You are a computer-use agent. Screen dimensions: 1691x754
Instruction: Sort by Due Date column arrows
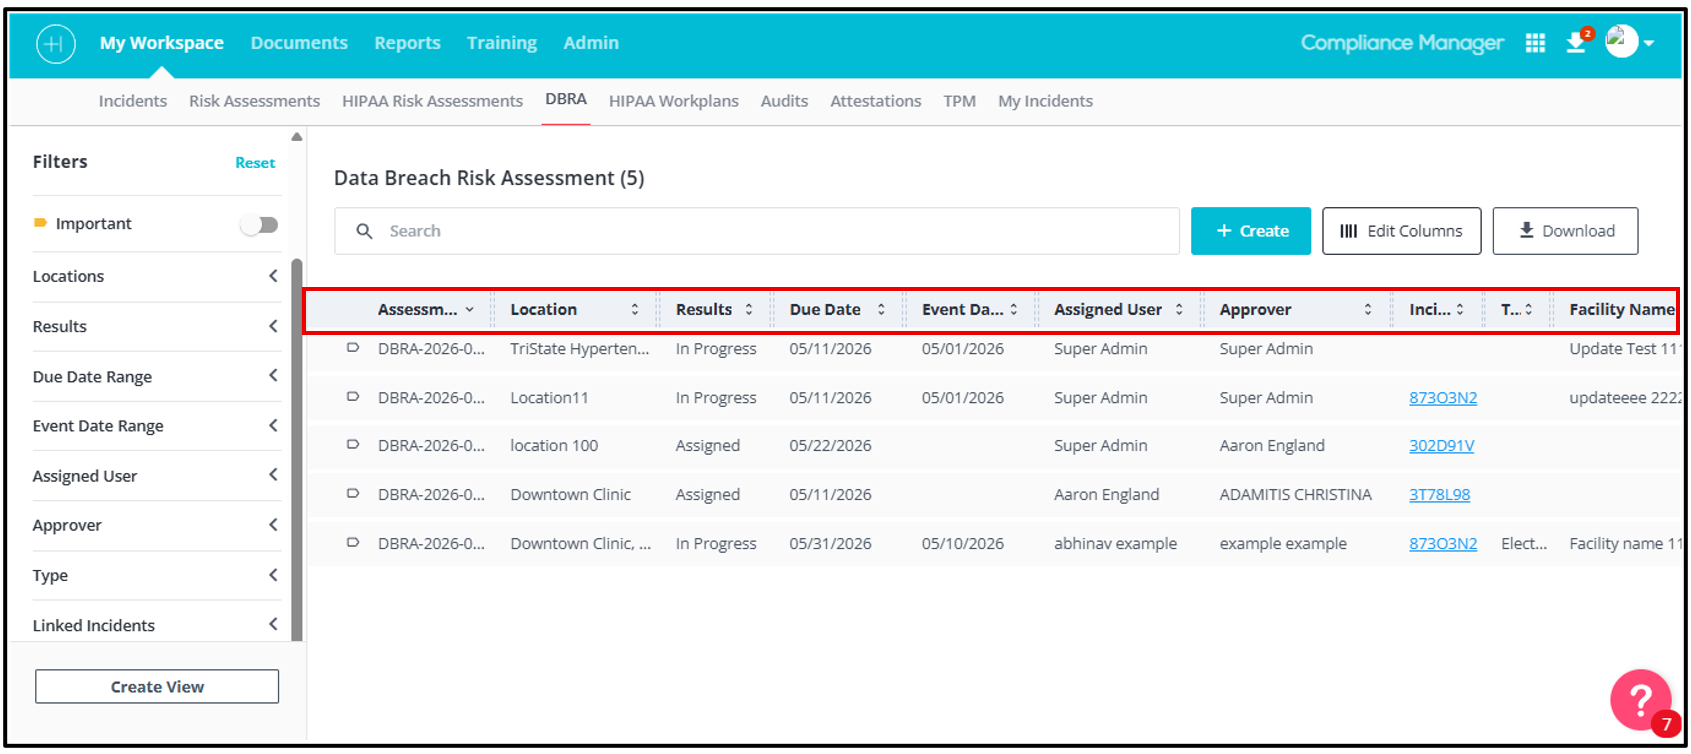pos(881,309)
